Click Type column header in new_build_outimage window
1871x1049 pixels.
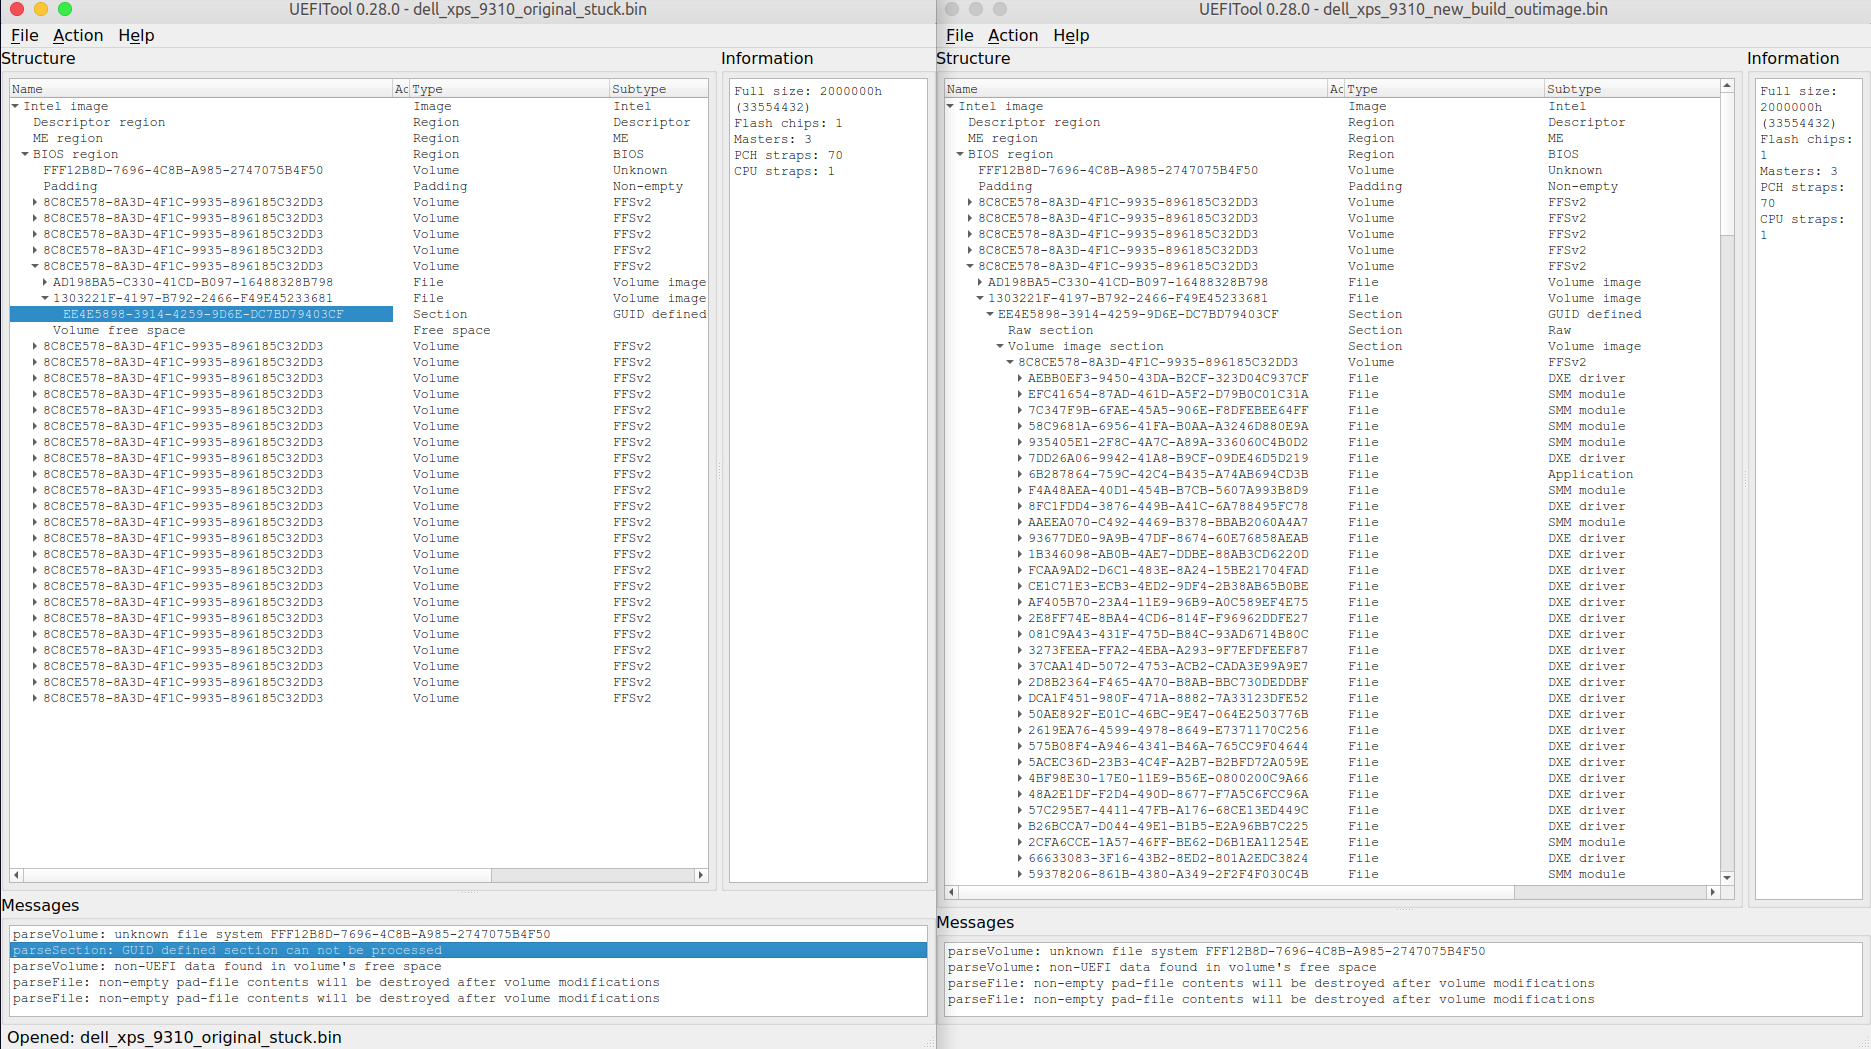coord(1445,89)
